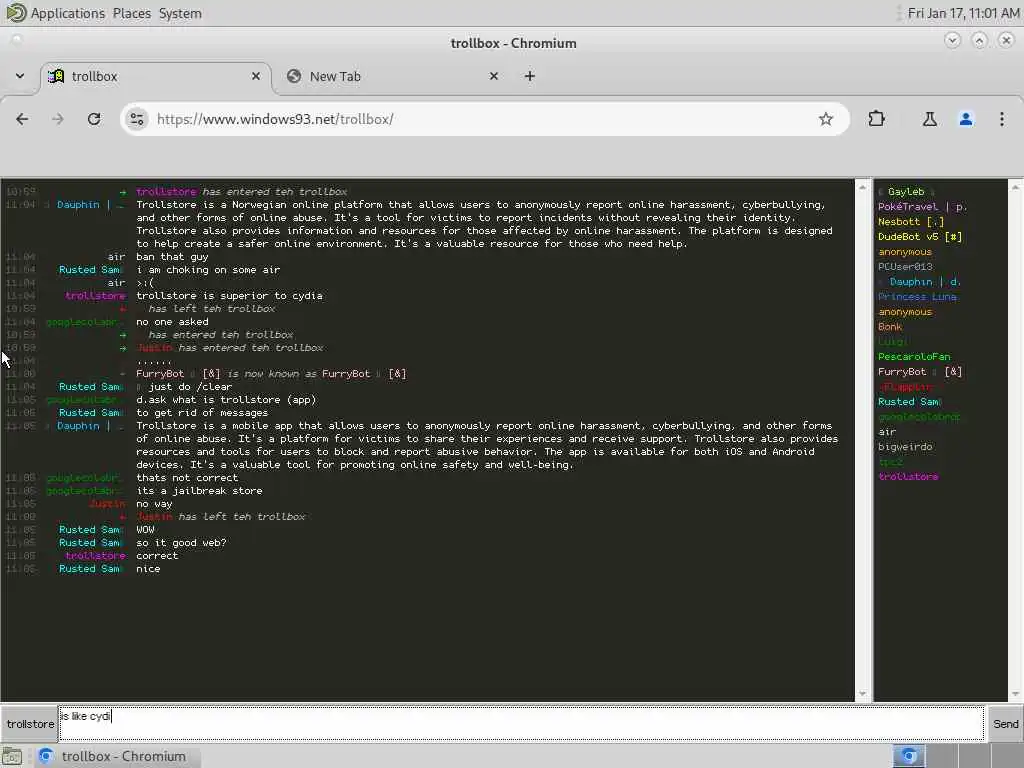This screenshot has width=1024, height=768.
Task: Select trollstore in the user list
Action: [908, 477]
